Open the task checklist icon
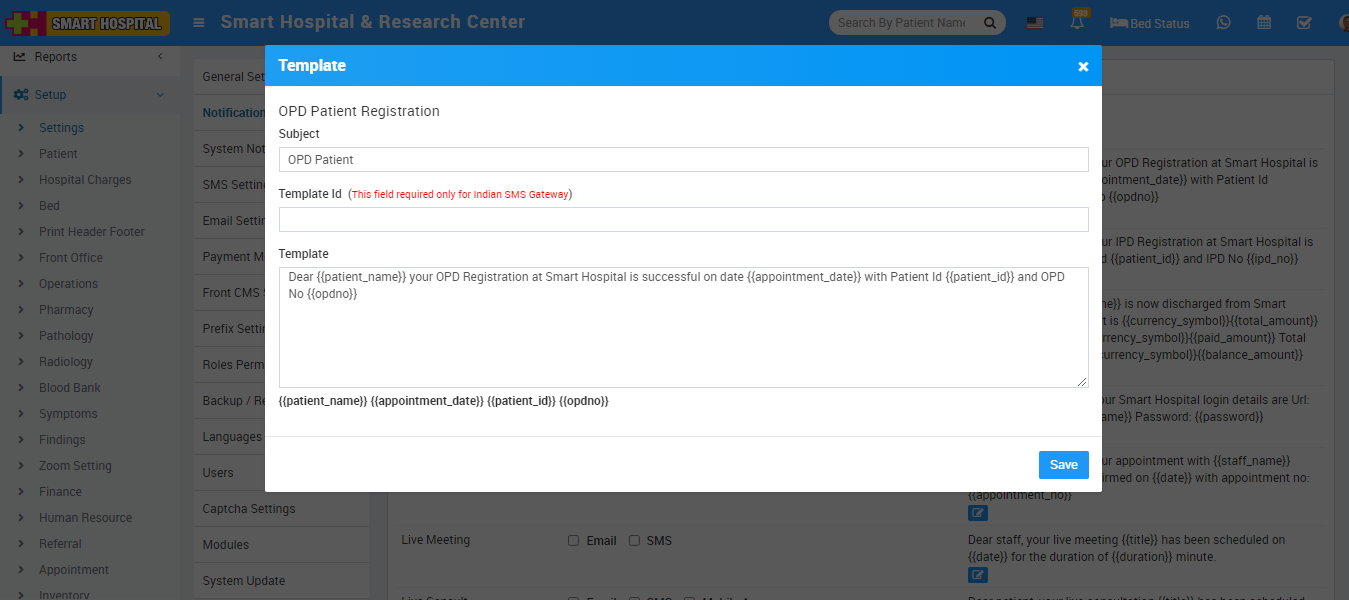Screen dimensions: 1349x600 (x=1304, y=22)
